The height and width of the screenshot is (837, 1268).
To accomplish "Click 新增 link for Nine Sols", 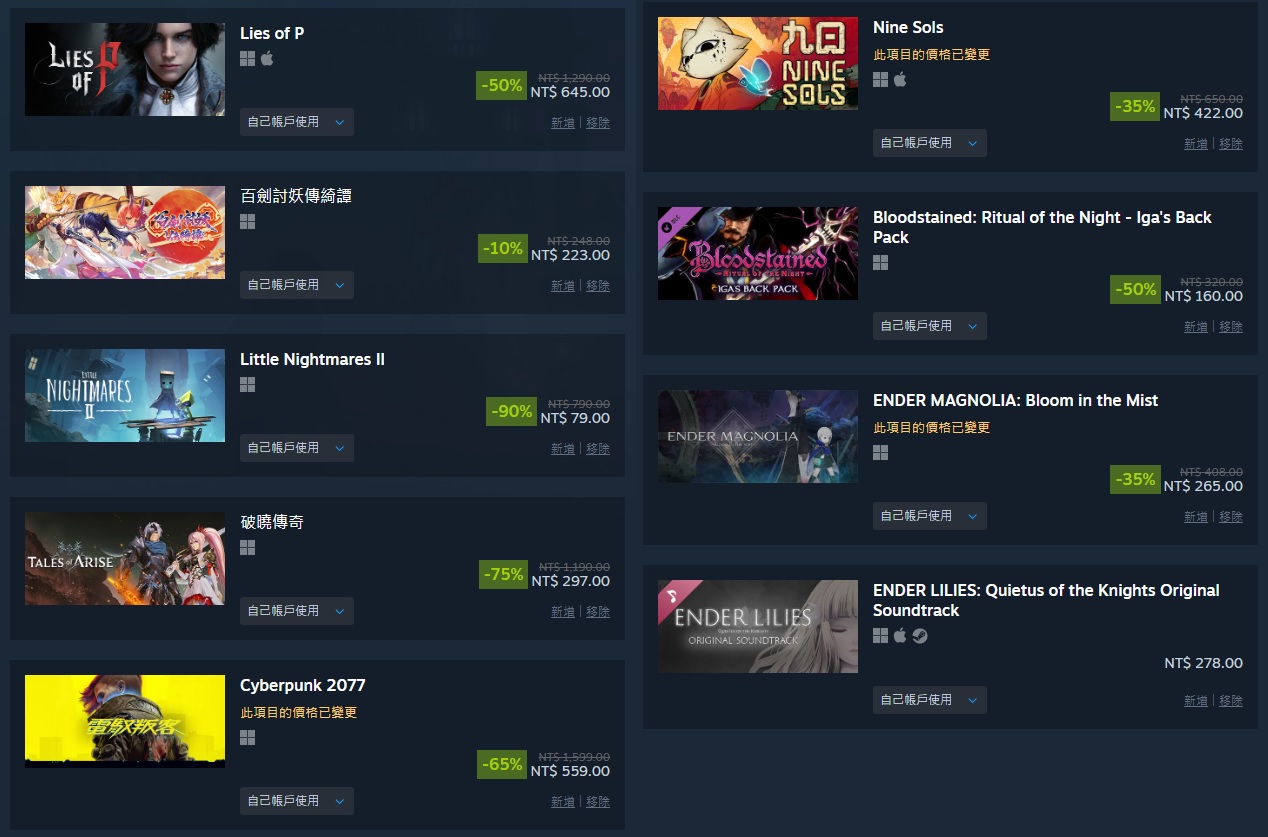I will (x=1196, y=144).
